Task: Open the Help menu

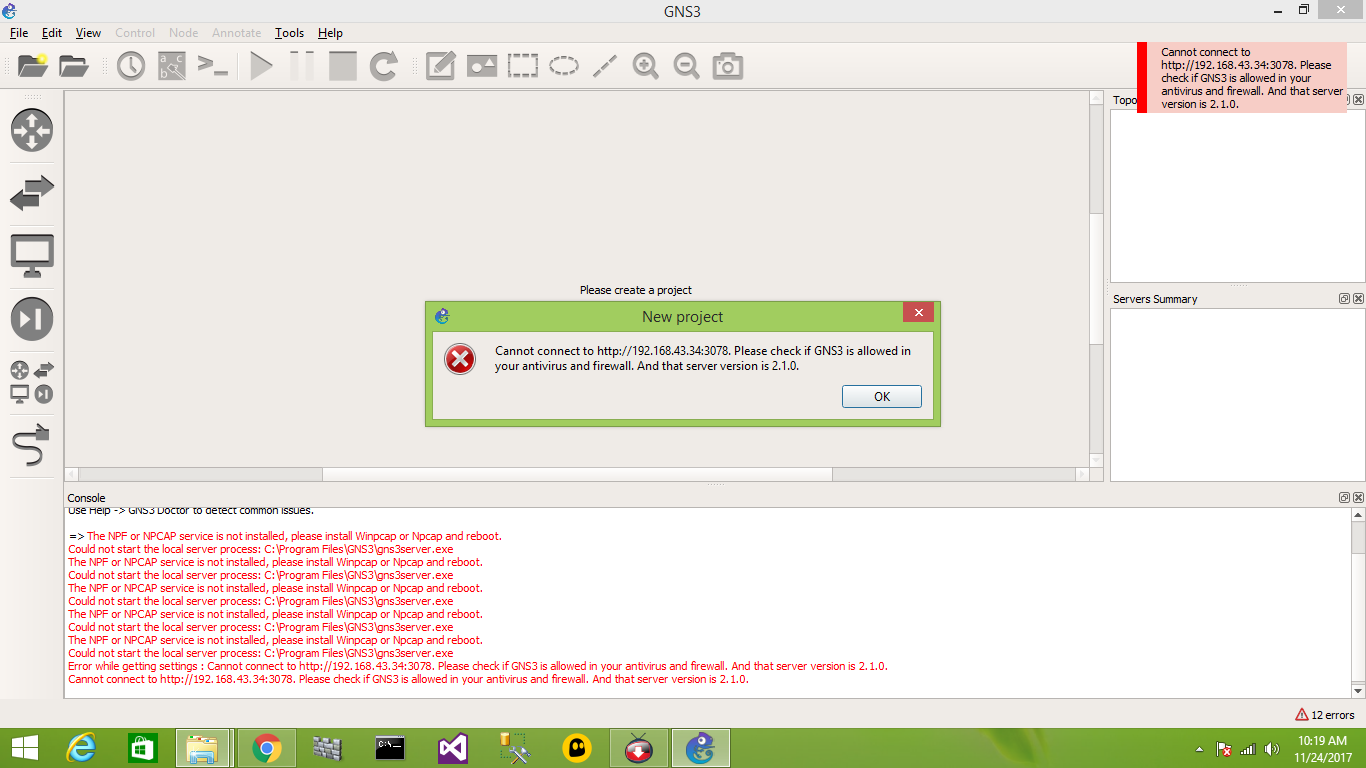Action: coord(330,33)
